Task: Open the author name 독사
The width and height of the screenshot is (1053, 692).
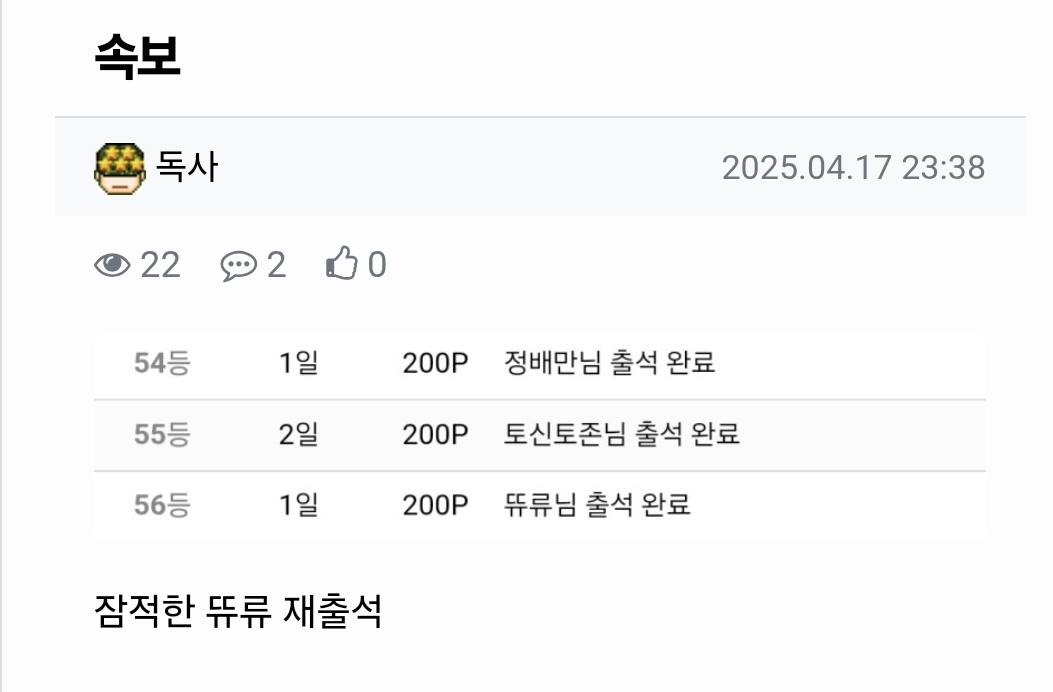Action: click(187, 167)
